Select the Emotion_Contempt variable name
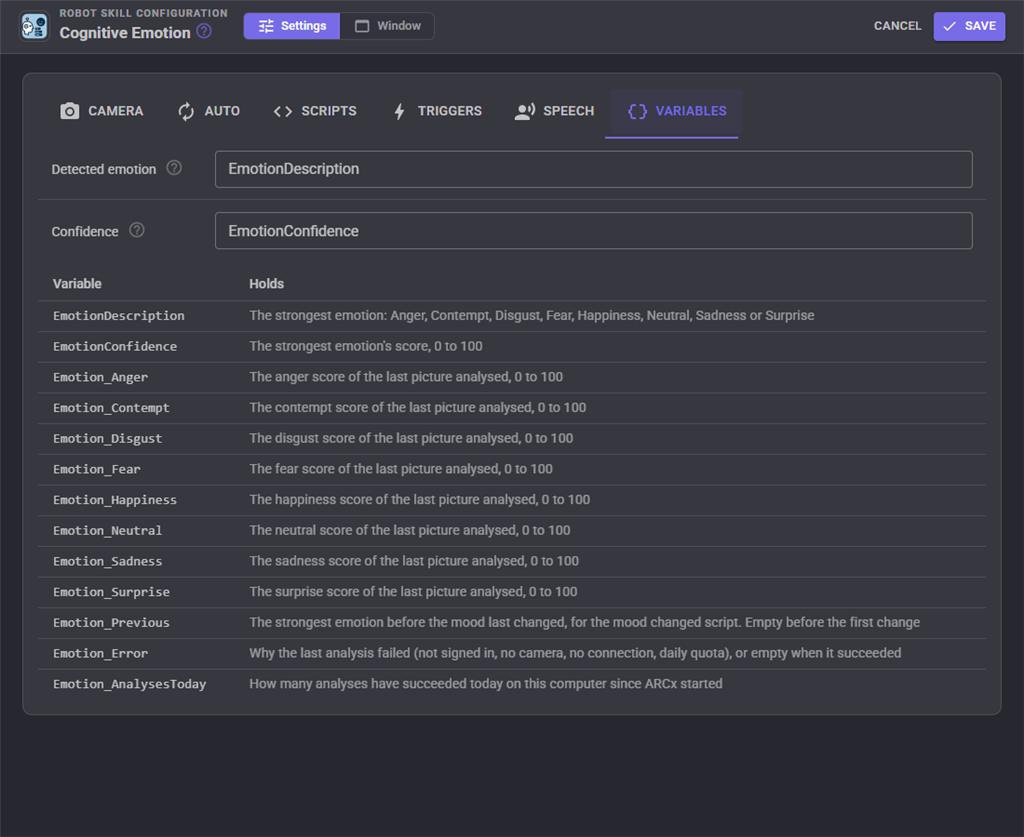This screenshot has height=837, width=1024. [111, 408]
